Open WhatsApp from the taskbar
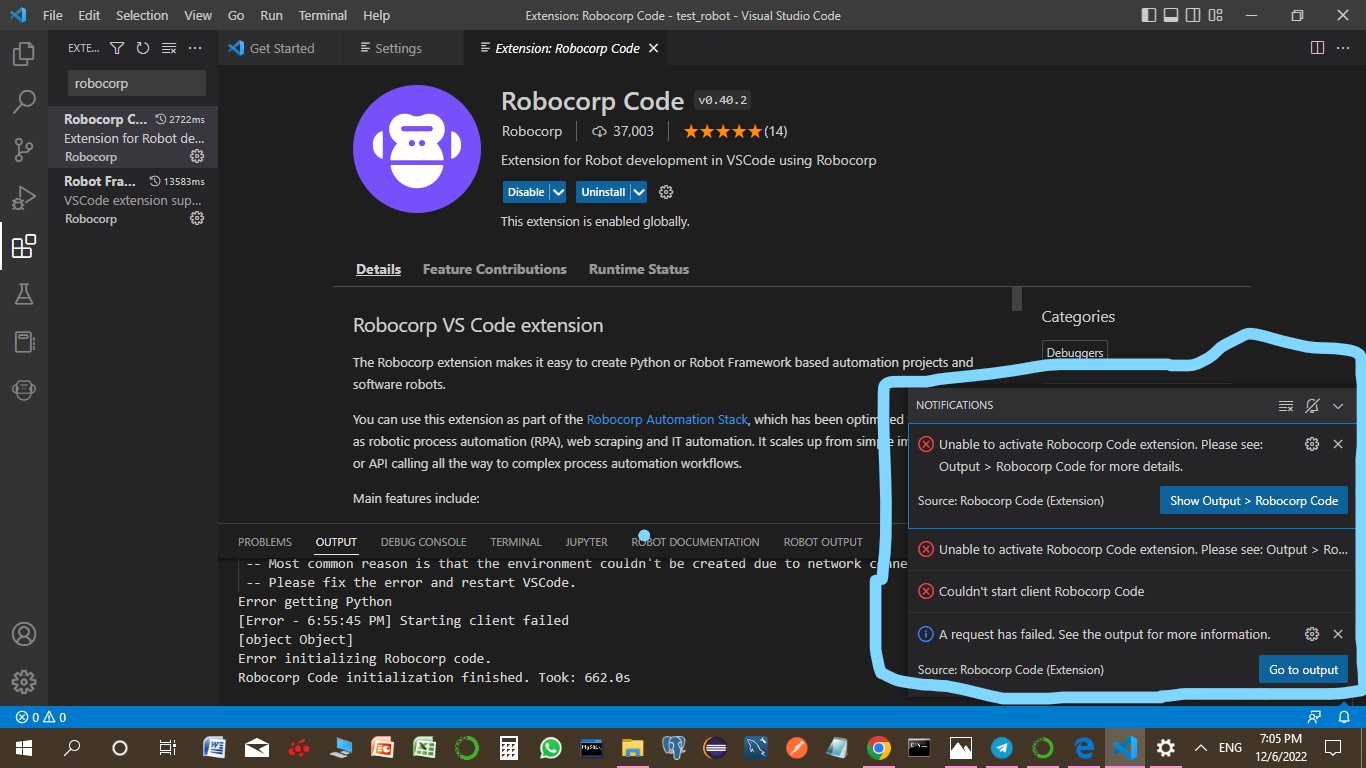Viewport: 1366px width, 768px height. click(x=551, y=747)
